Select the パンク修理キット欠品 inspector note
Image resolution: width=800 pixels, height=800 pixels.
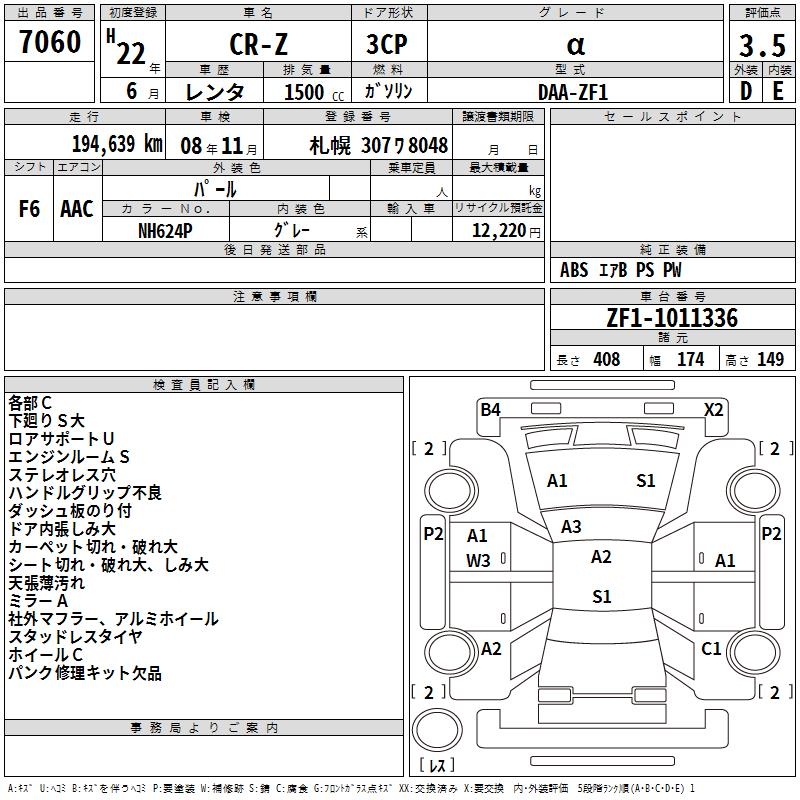click(85, 673)
